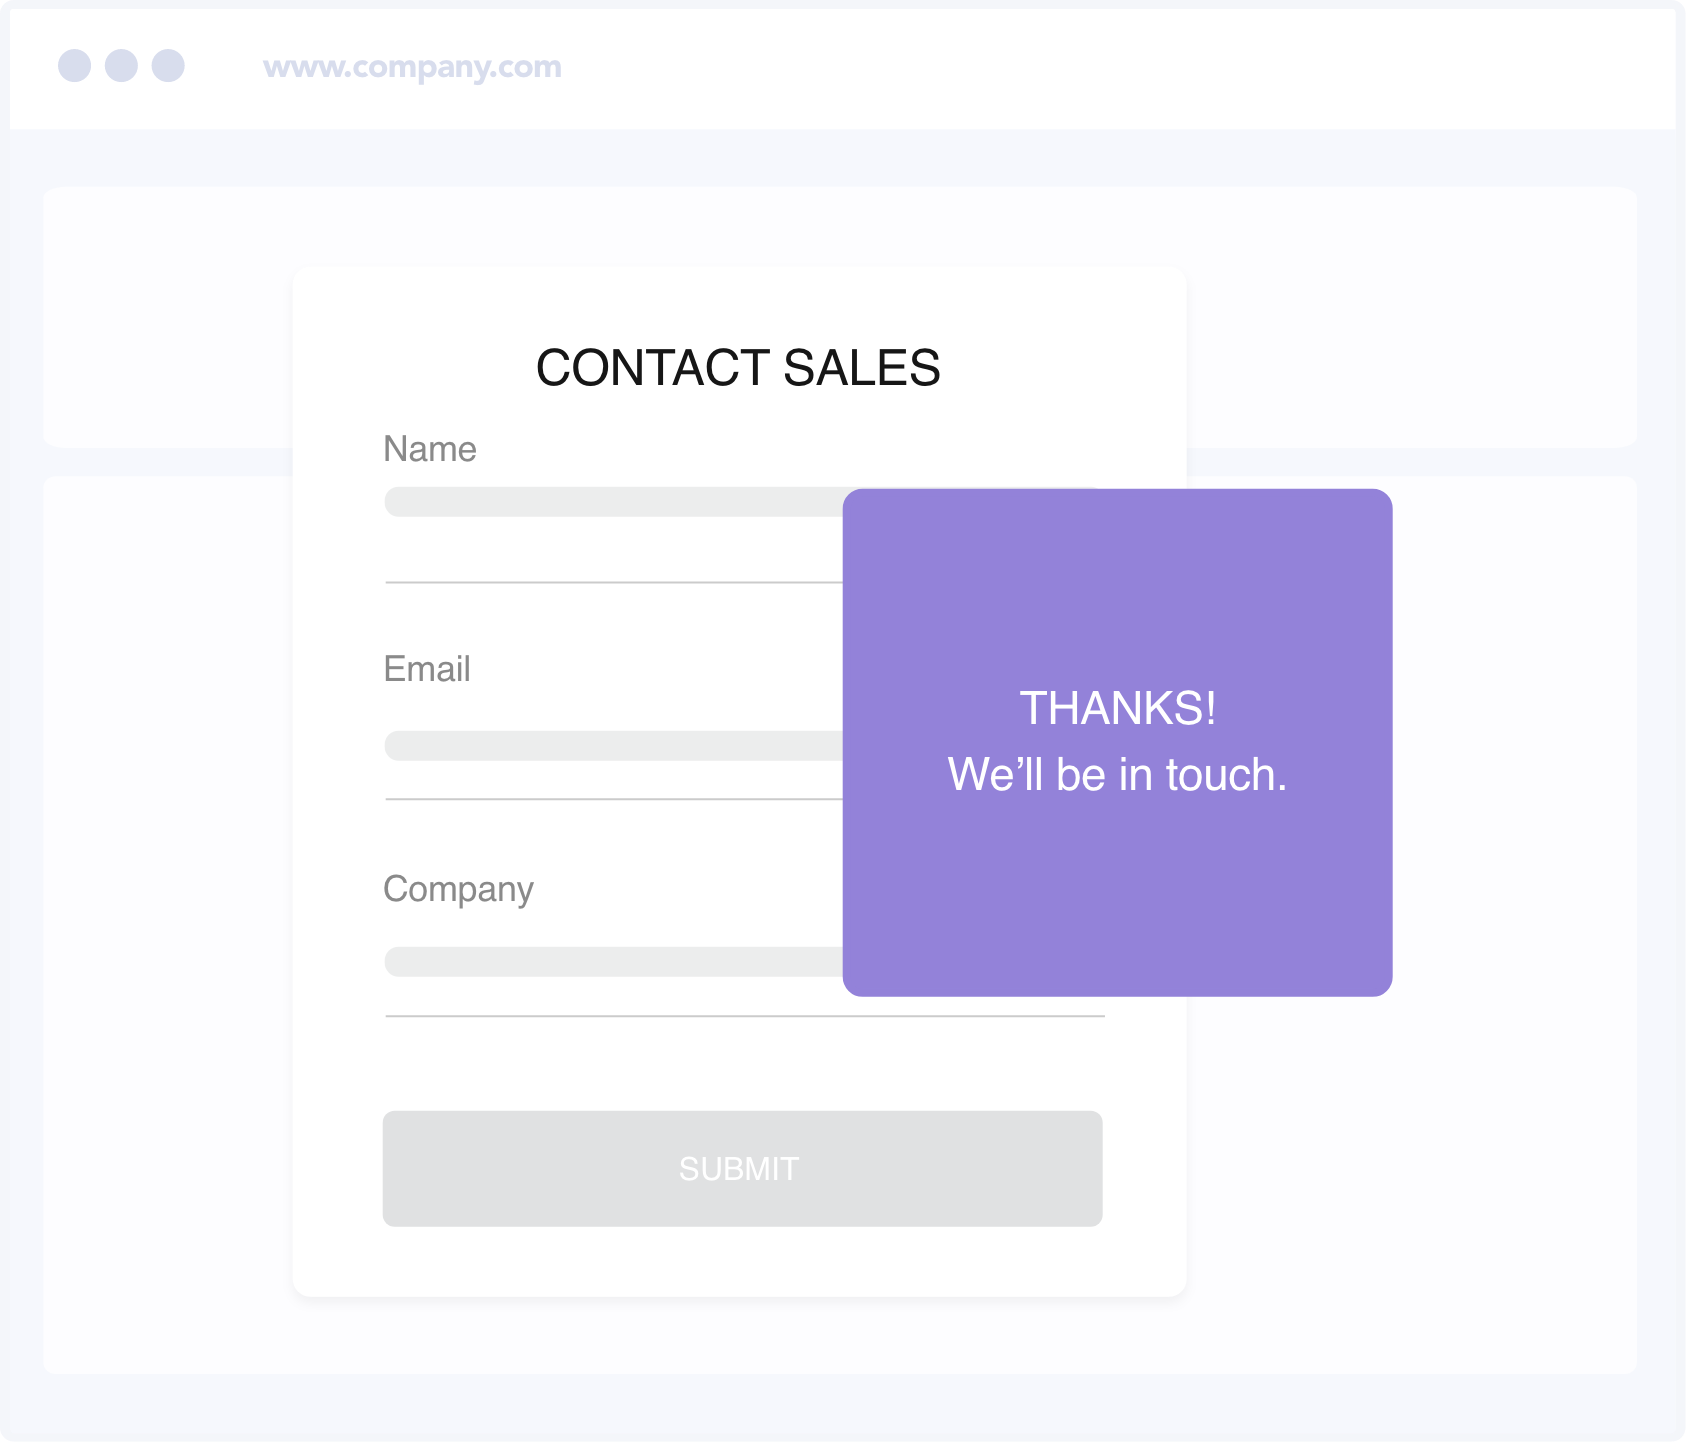Focus the Email input placeholder bar
Viewport: 1686px width, 1442px height.
(612, 746)
